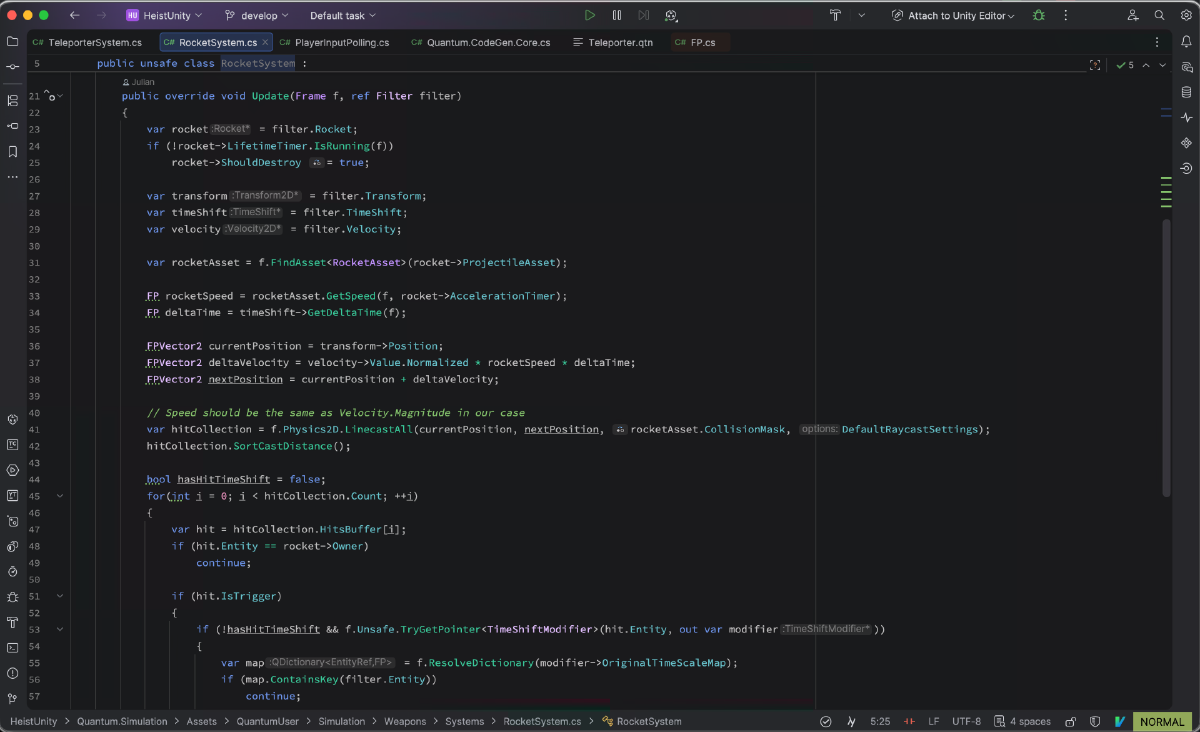This screenshot has height=732, width=1200.
Task: Click the green Debug bug icon
Action: [x=1039, y=16]
